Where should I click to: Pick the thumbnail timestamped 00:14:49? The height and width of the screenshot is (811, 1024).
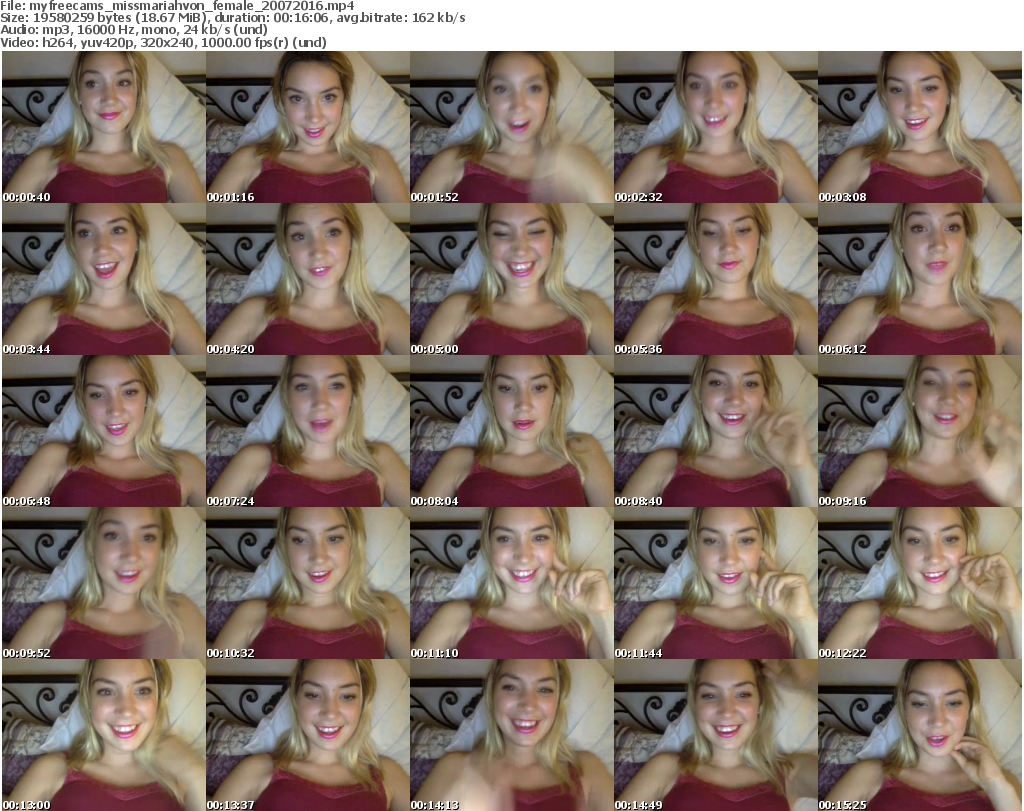716,735
